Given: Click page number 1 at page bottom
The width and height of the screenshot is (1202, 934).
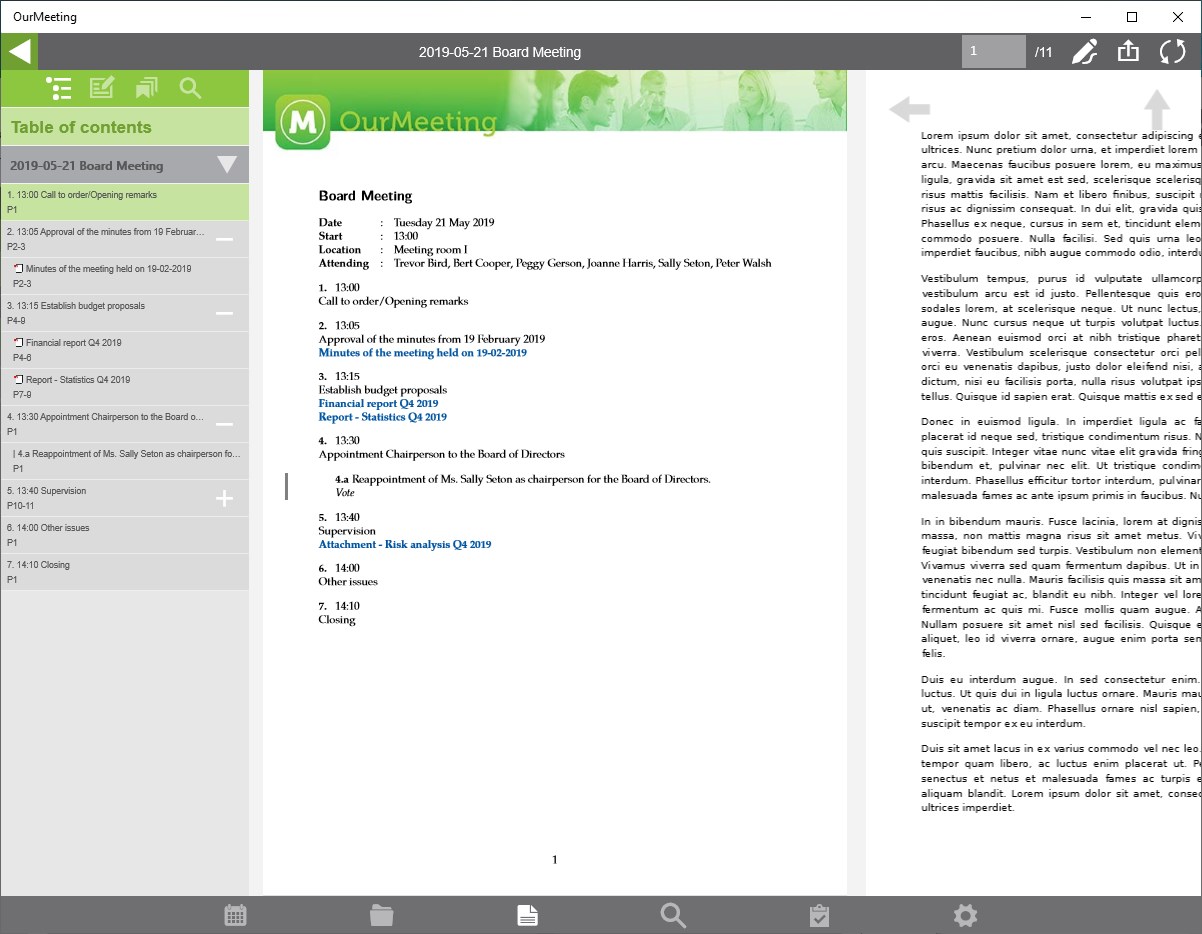Looking at the screenshot, I should pyautogui.click(x=555, y=859).
